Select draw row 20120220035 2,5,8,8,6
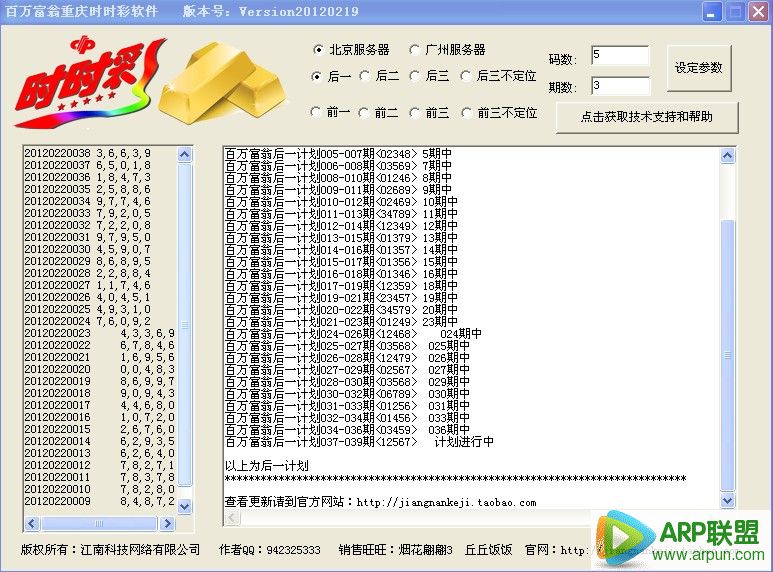This screenshot has height=572, width=773. pos(88,189)
